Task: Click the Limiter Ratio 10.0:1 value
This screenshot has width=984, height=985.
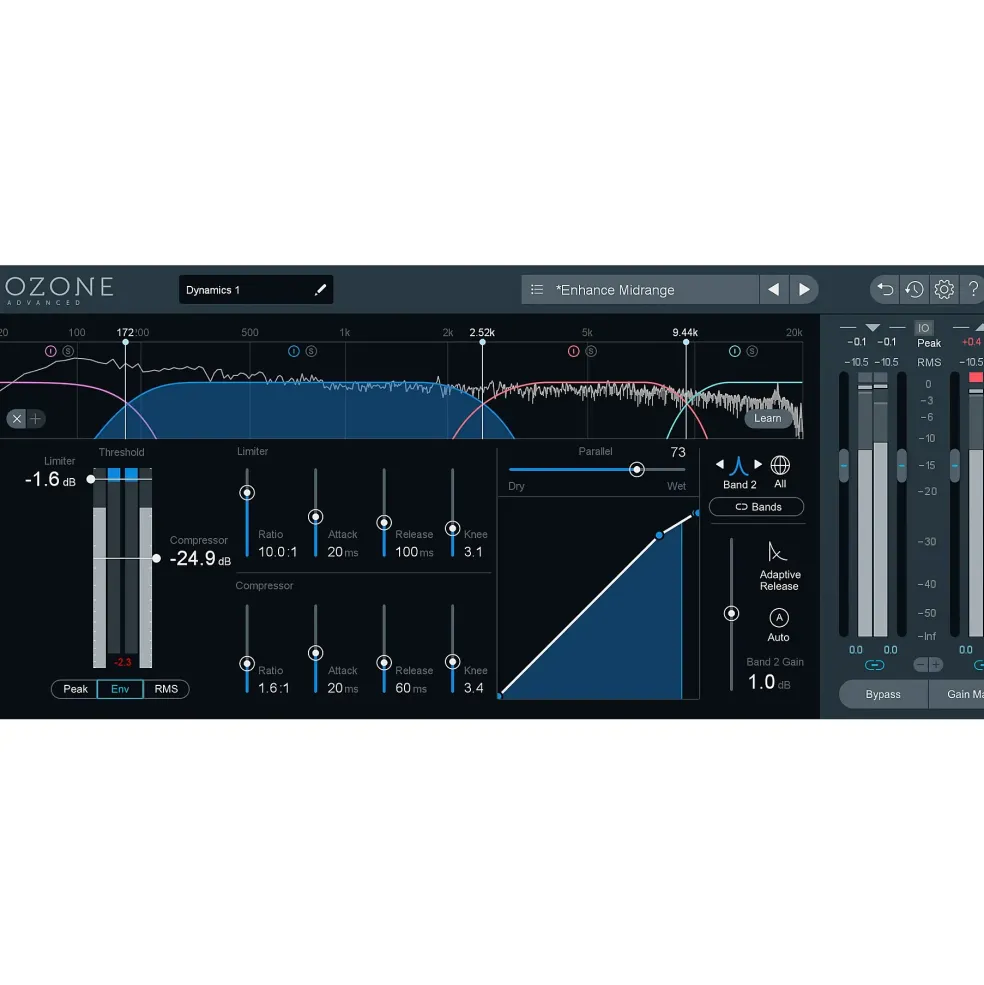Action: pos(277,552)
